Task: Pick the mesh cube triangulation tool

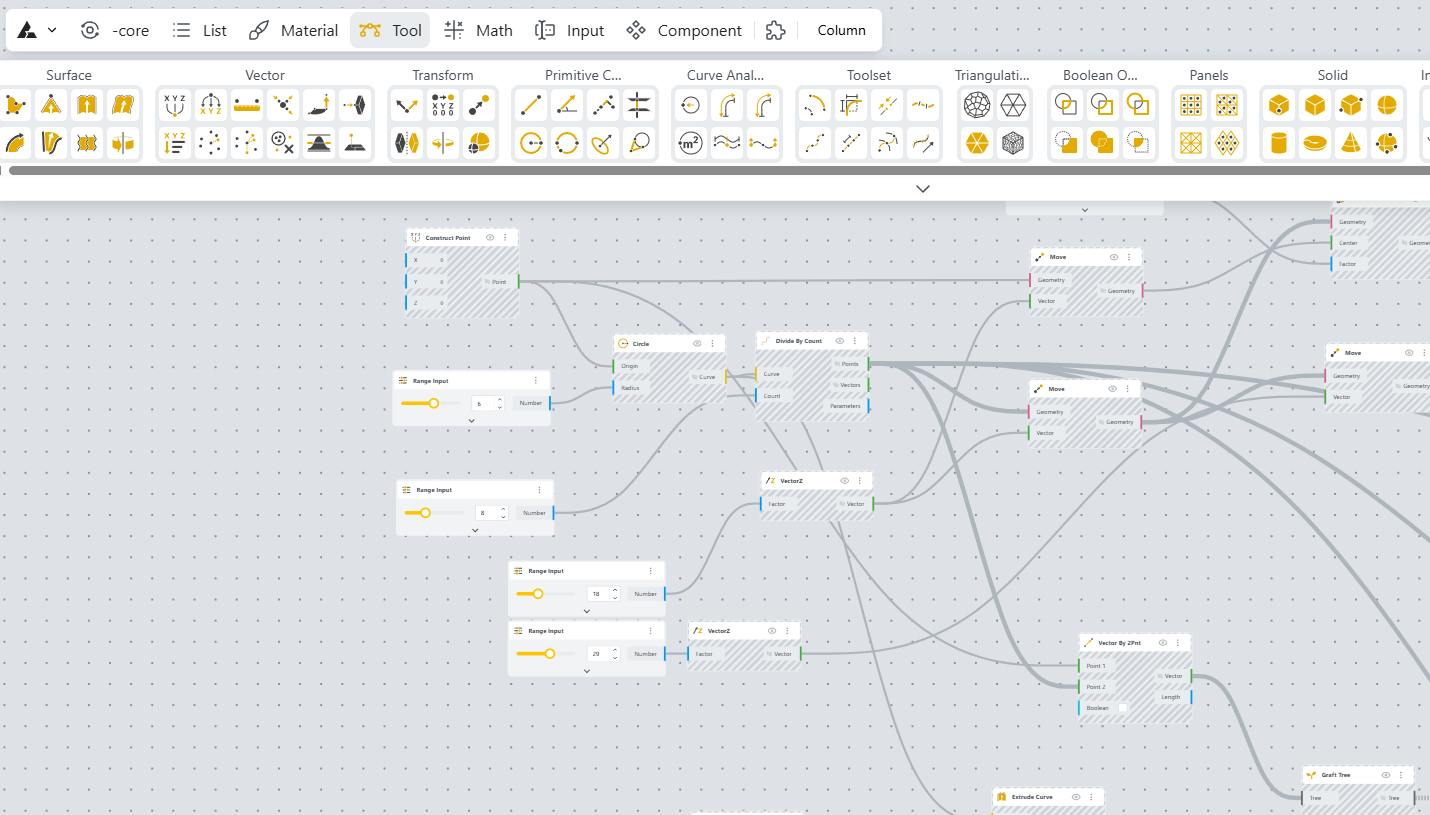Action: [x=1013, y=143]
